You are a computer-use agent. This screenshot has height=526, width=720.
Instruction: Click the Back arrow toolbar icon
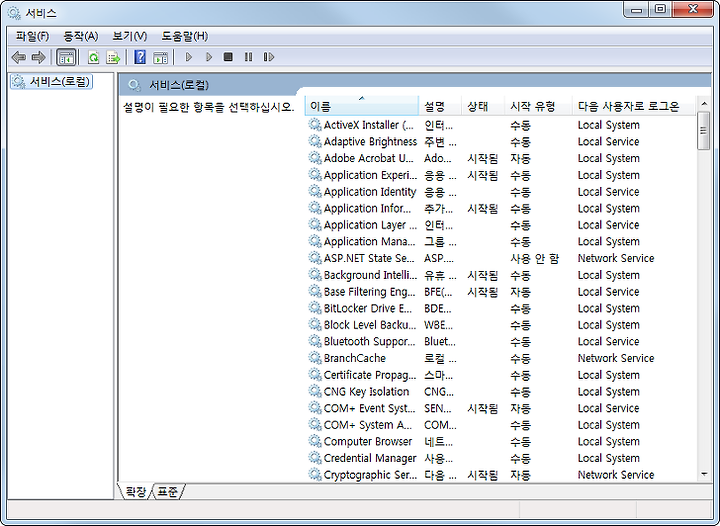[18, 57]
